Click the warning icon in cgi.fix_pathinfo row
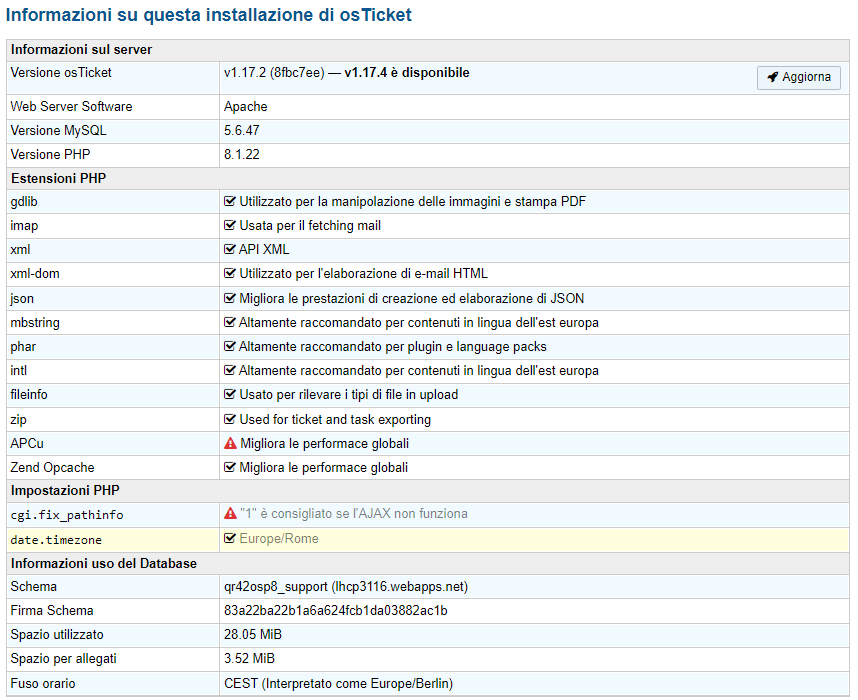This screenshot has width=858, height=700. coord(230,514)
